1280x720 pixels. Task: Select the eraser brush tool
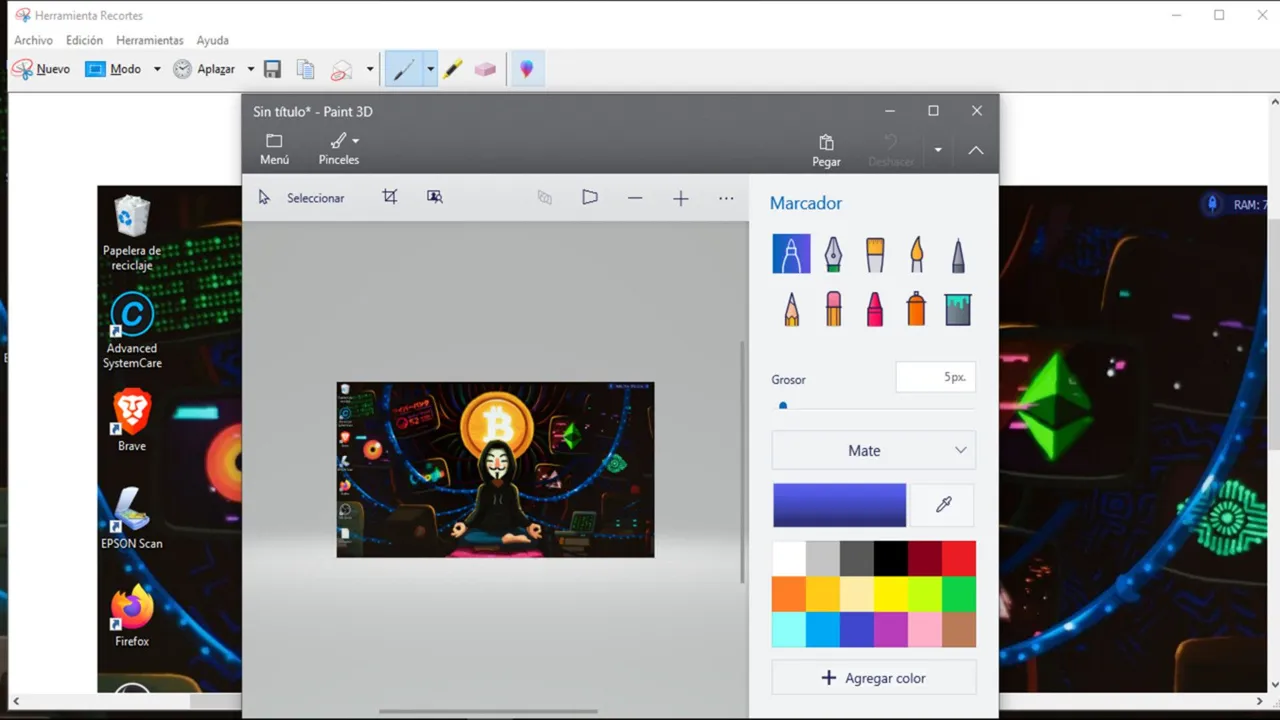833,309
